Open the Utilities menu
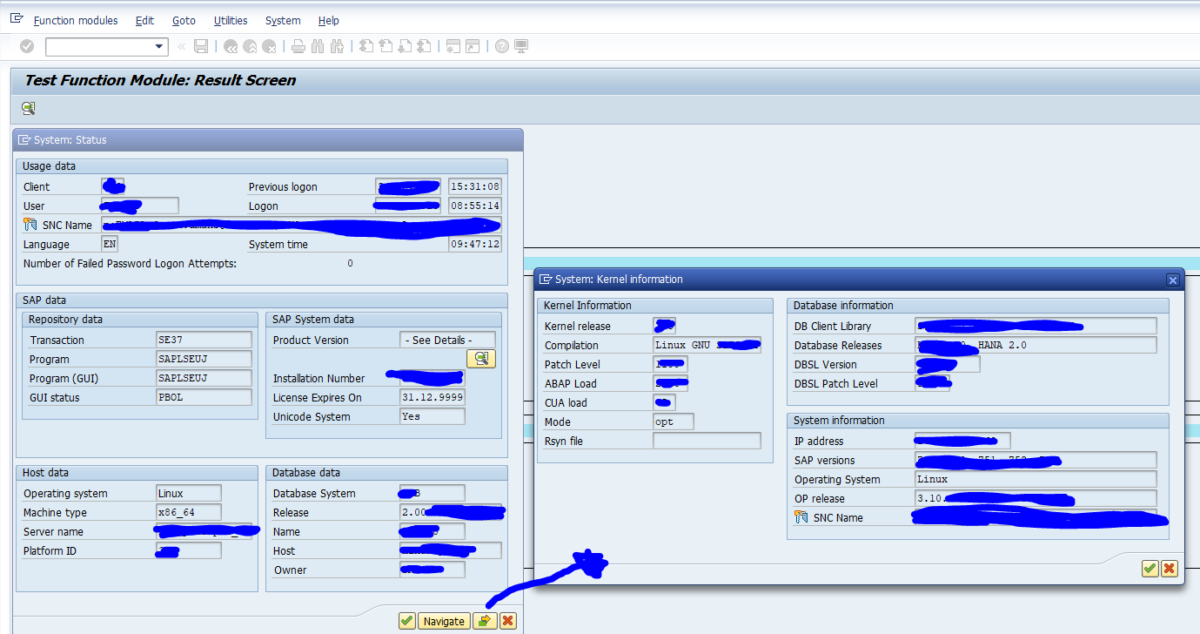This screenshot has height=634, width=1200. click(230, 20)
